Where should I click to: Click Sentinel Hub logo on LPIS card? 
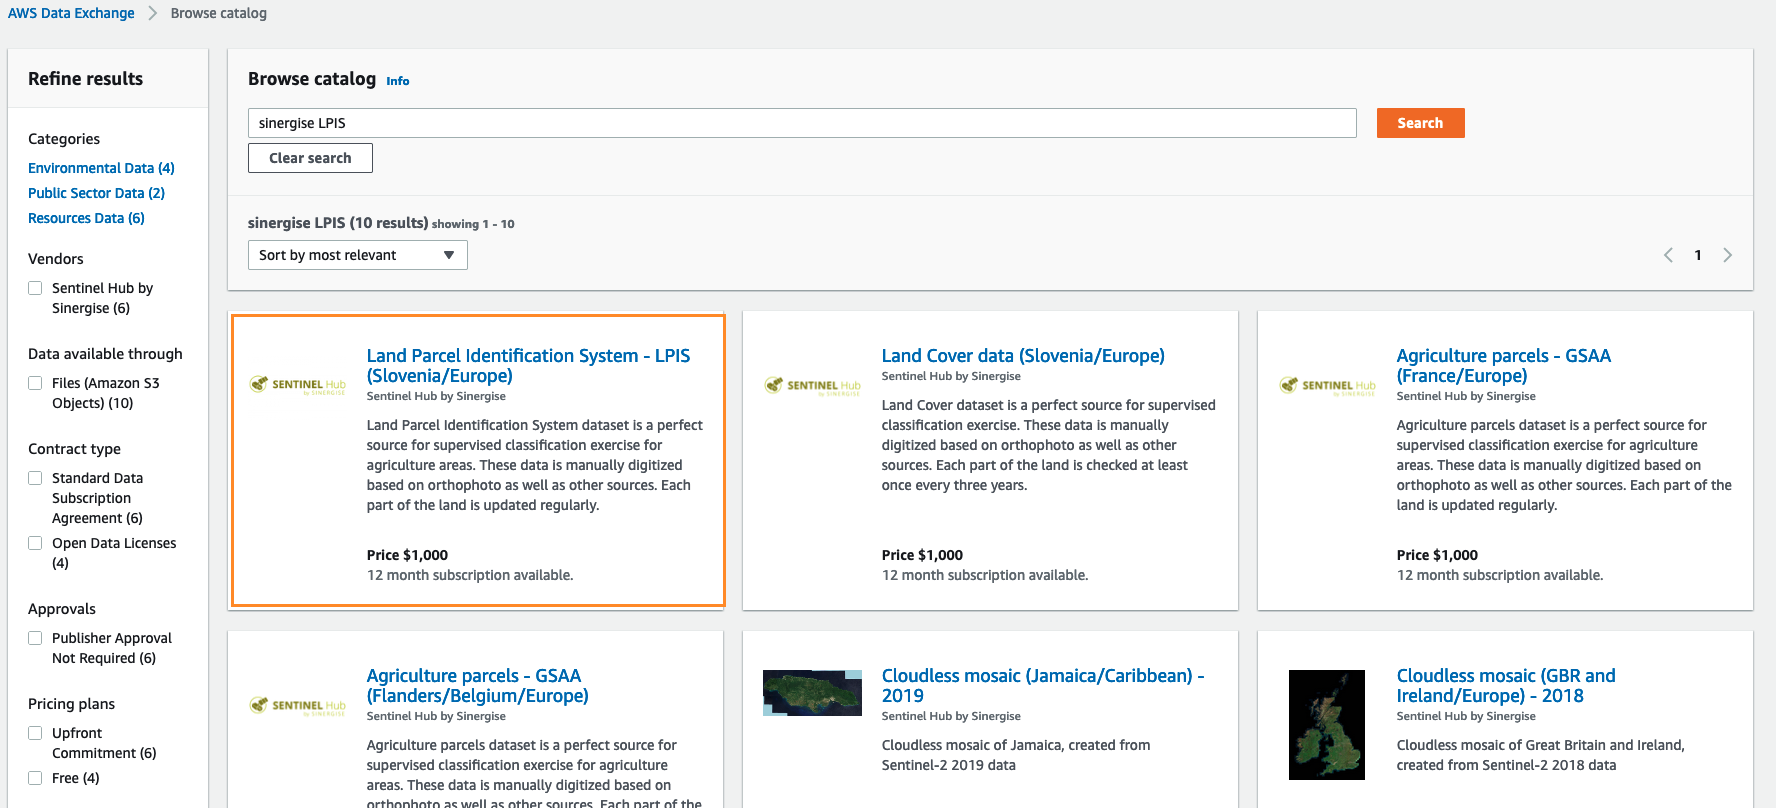click(x=297, y=385)
